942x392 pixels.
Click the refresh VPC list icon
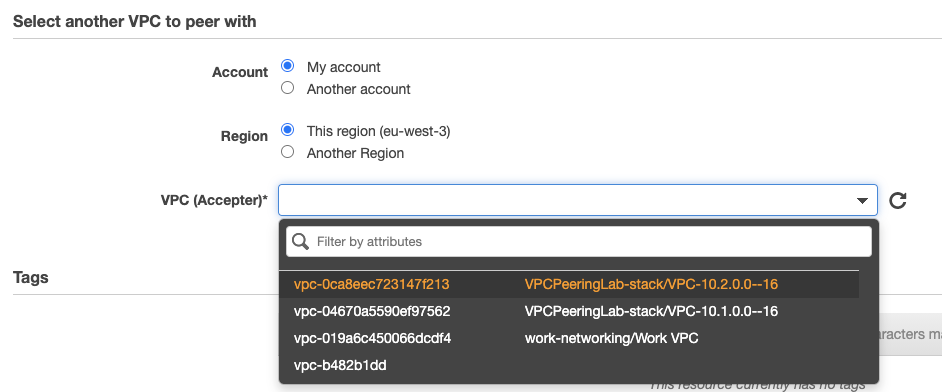point(897,200)
